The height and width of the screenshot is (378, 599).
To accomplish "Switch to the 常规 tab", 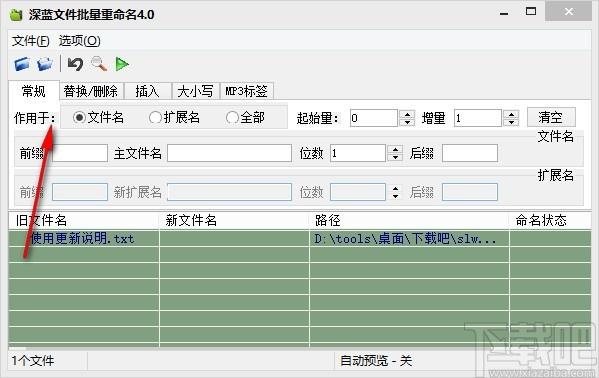I will (34, 91).
